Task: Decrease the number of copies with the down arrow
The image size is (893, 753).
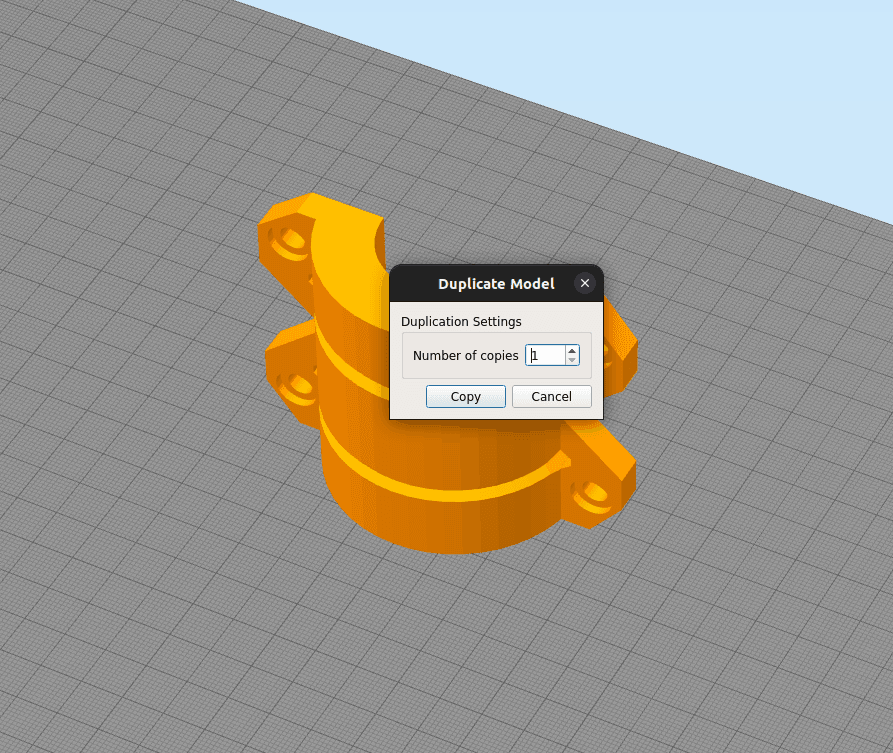Action: pyautogui.click(x=572, y=360)
